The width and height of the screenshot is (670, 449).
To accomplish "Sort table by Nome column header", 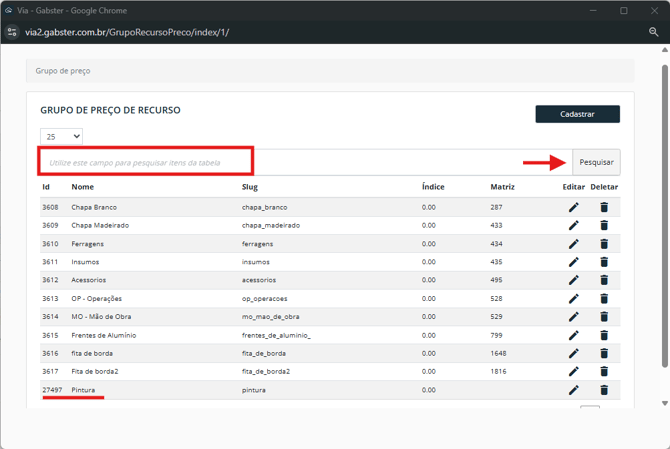I will (82, 187).
